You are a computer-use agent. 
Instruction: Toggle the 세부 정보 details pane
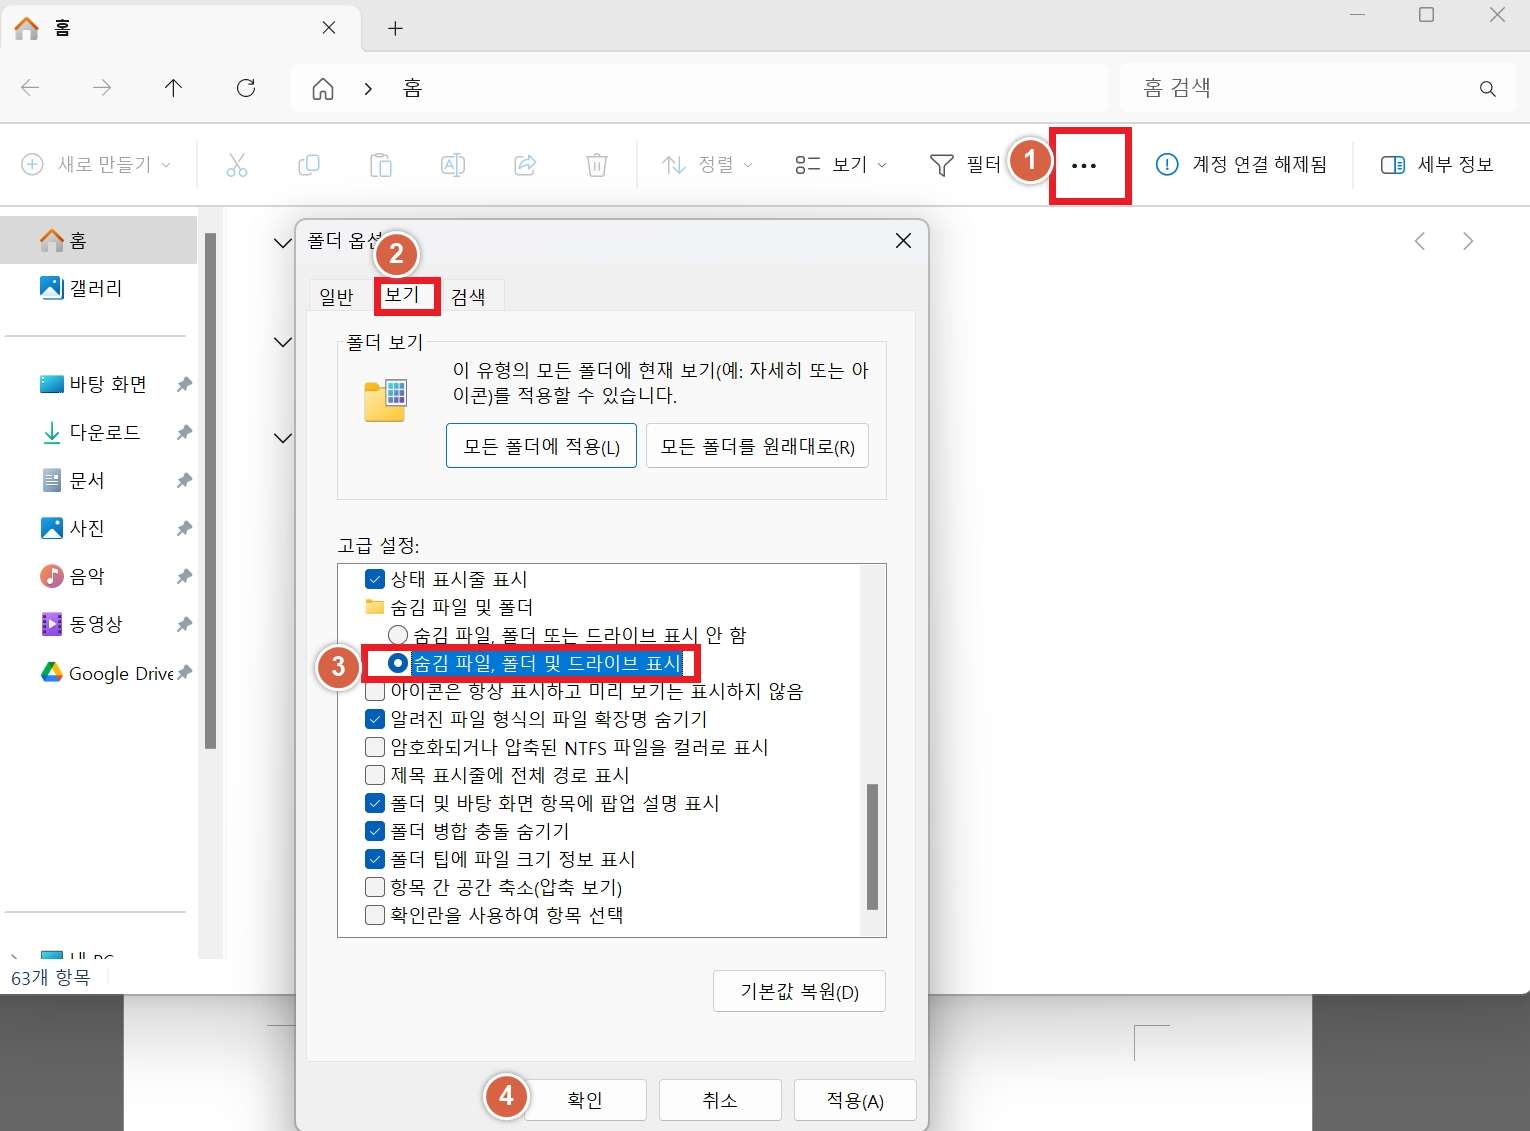[1437, 165]
